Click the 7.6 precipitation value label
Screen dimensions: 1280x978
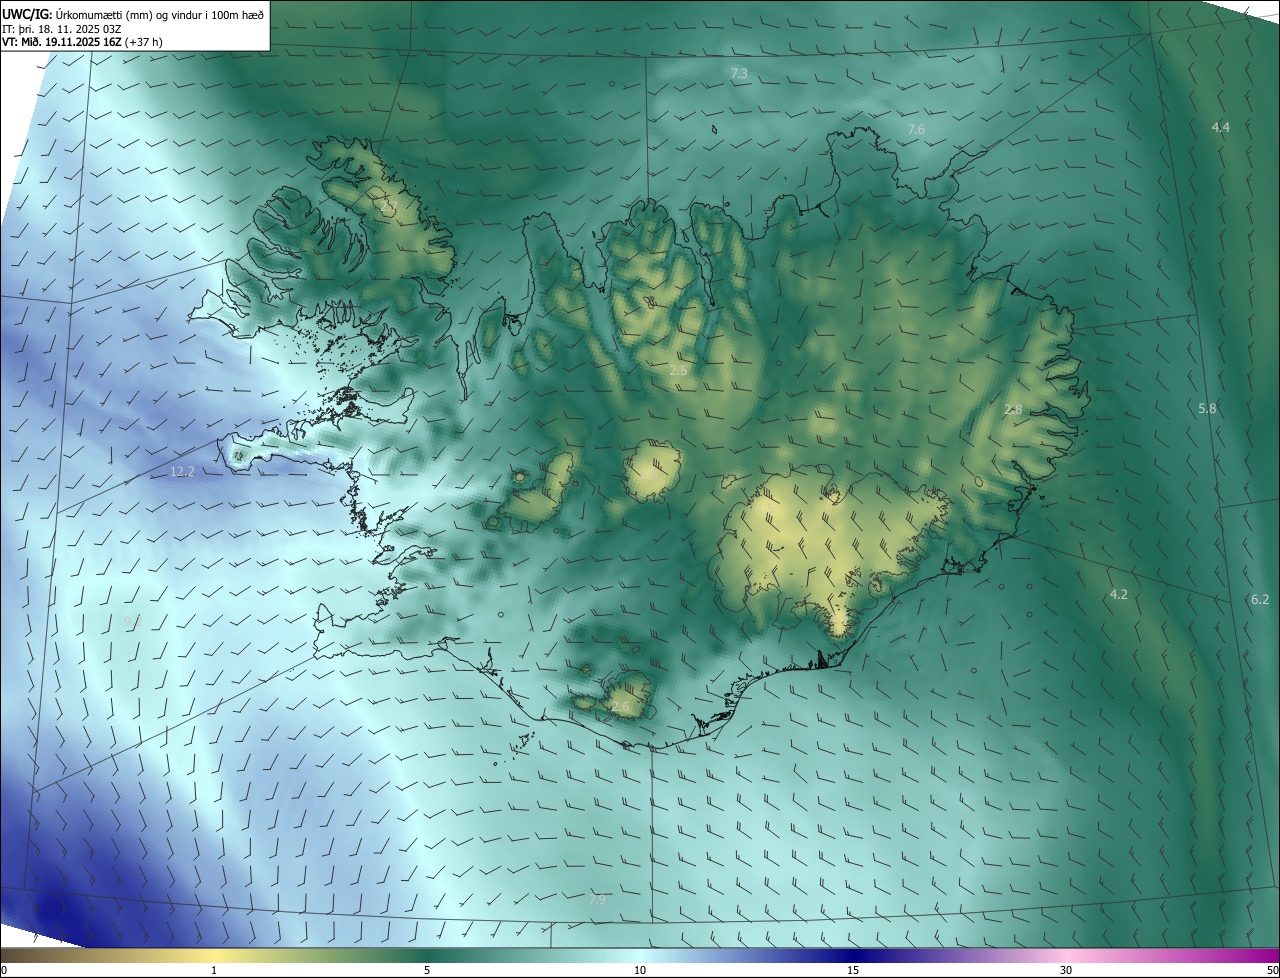[x=916, y=130]
